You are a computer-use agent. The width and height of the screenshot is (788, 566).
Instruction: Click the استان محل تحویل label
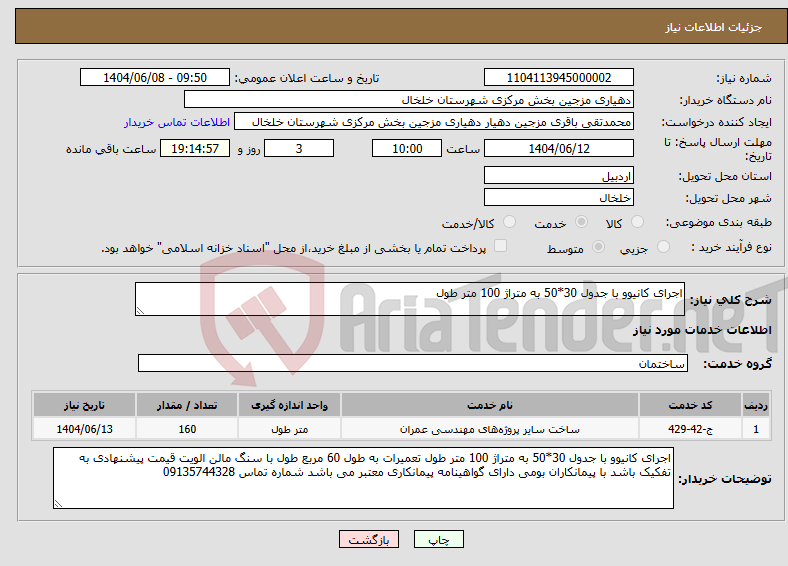725,176
